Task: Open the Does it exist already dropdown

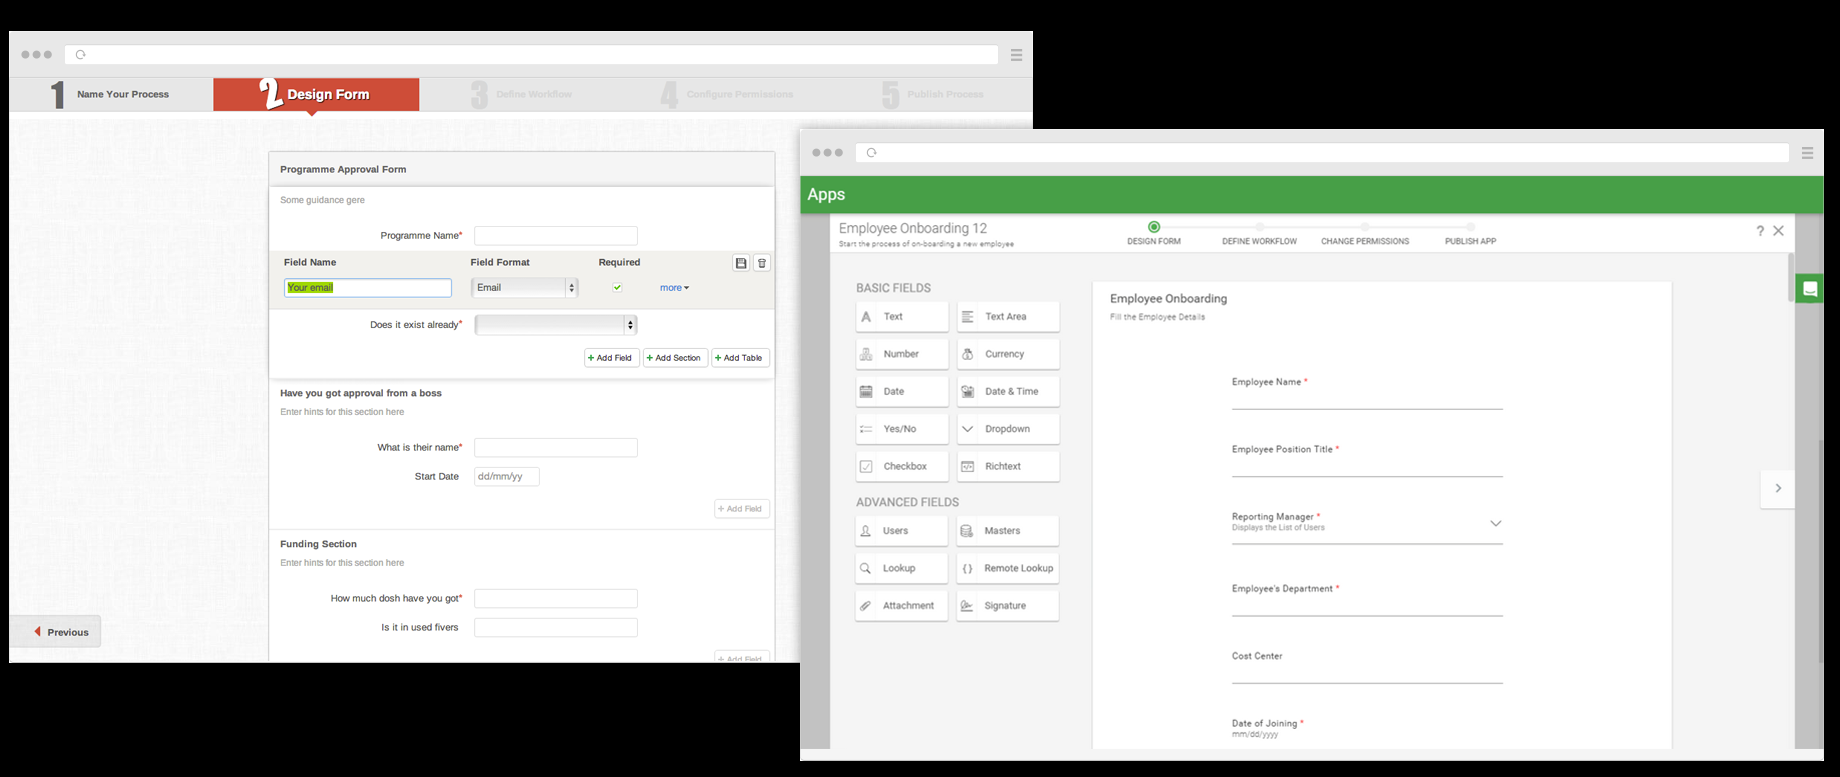Action: (x=555, y=325)
